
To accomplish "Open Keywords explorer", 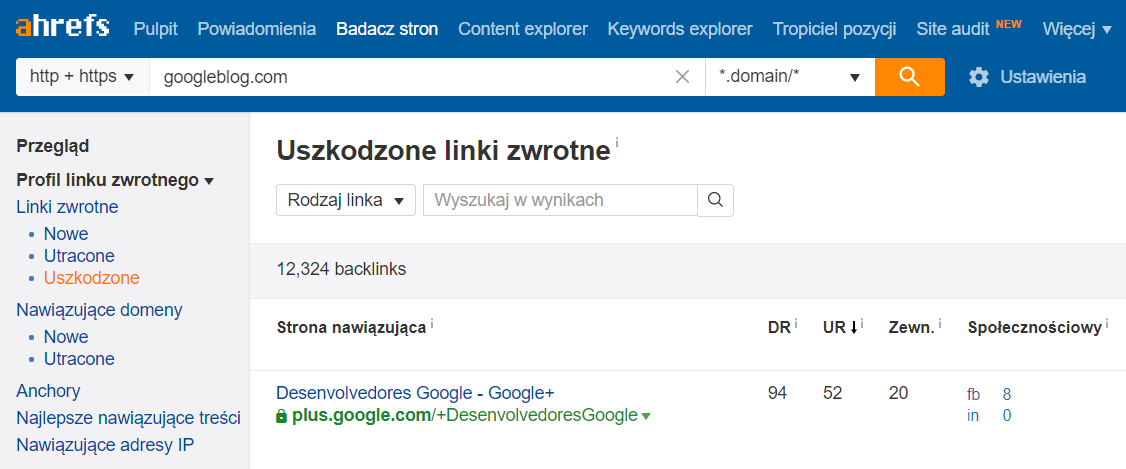I will click(680, 29).
